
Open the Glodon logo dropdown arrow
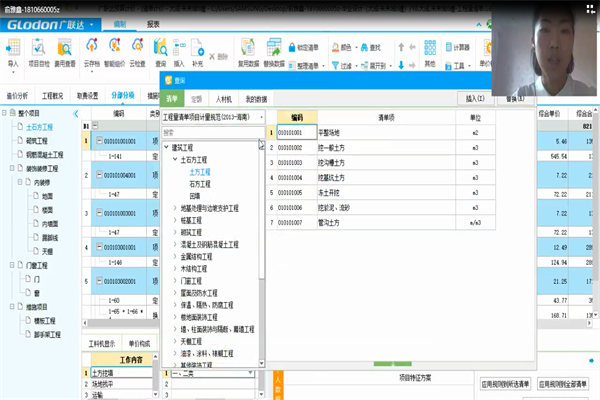click(91, 25)
